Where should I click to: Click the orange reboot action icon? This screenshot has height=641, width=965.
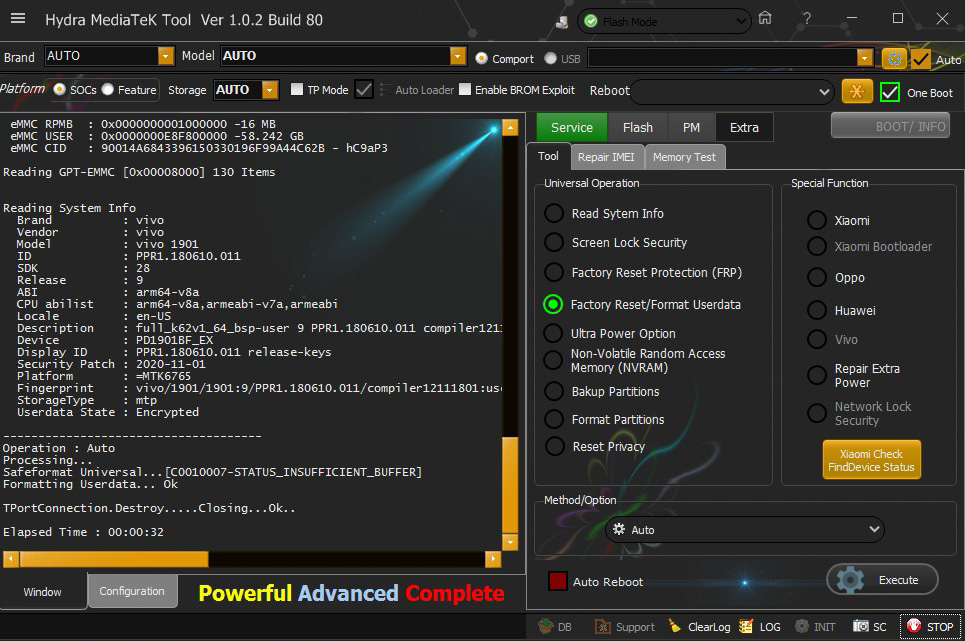[x=857, y=92]
